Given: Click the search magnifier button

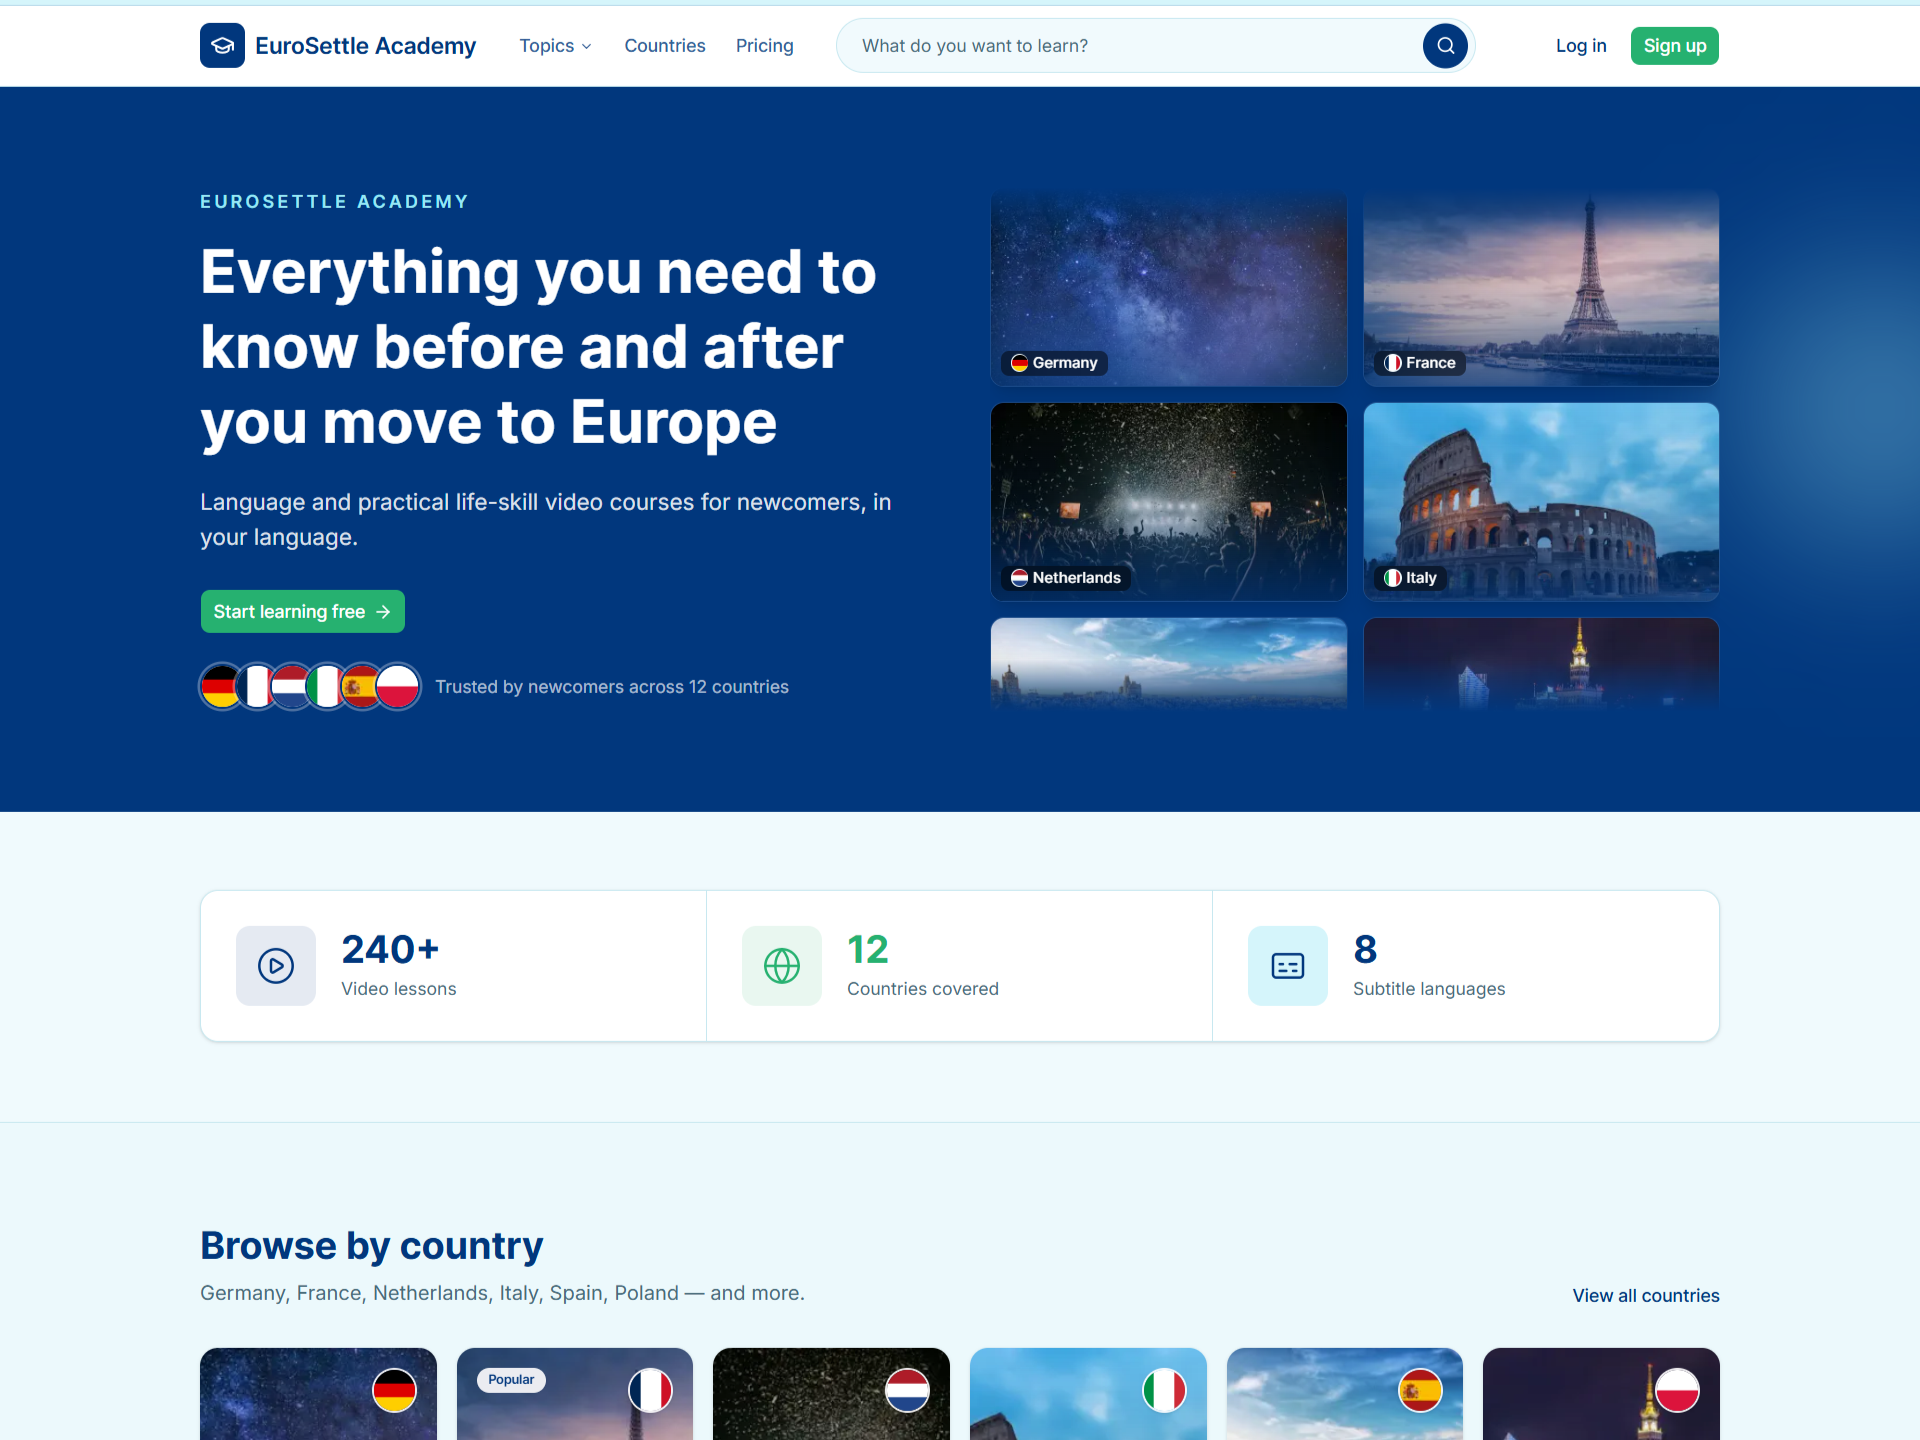Looking at the screenshot, I should point(1445,45).
